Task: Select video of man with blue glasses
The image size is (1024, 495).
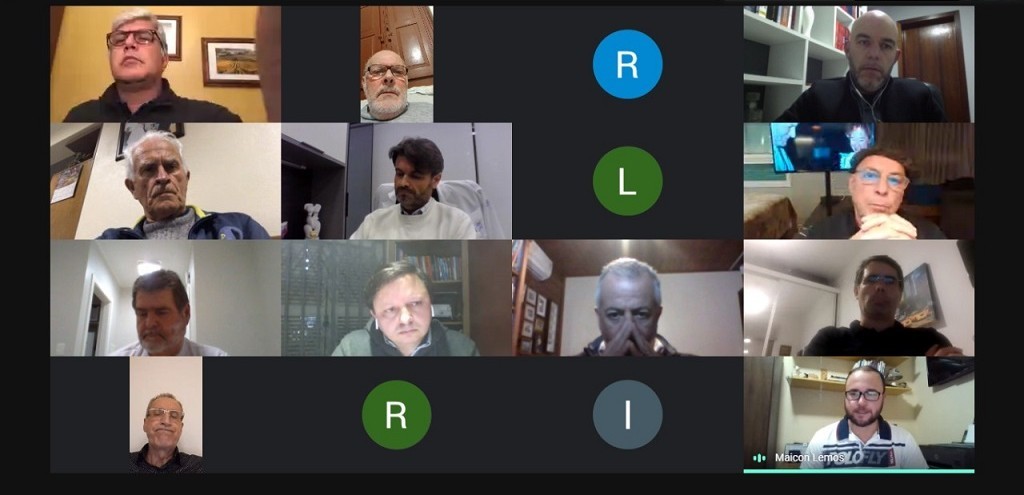Action: 859,181
